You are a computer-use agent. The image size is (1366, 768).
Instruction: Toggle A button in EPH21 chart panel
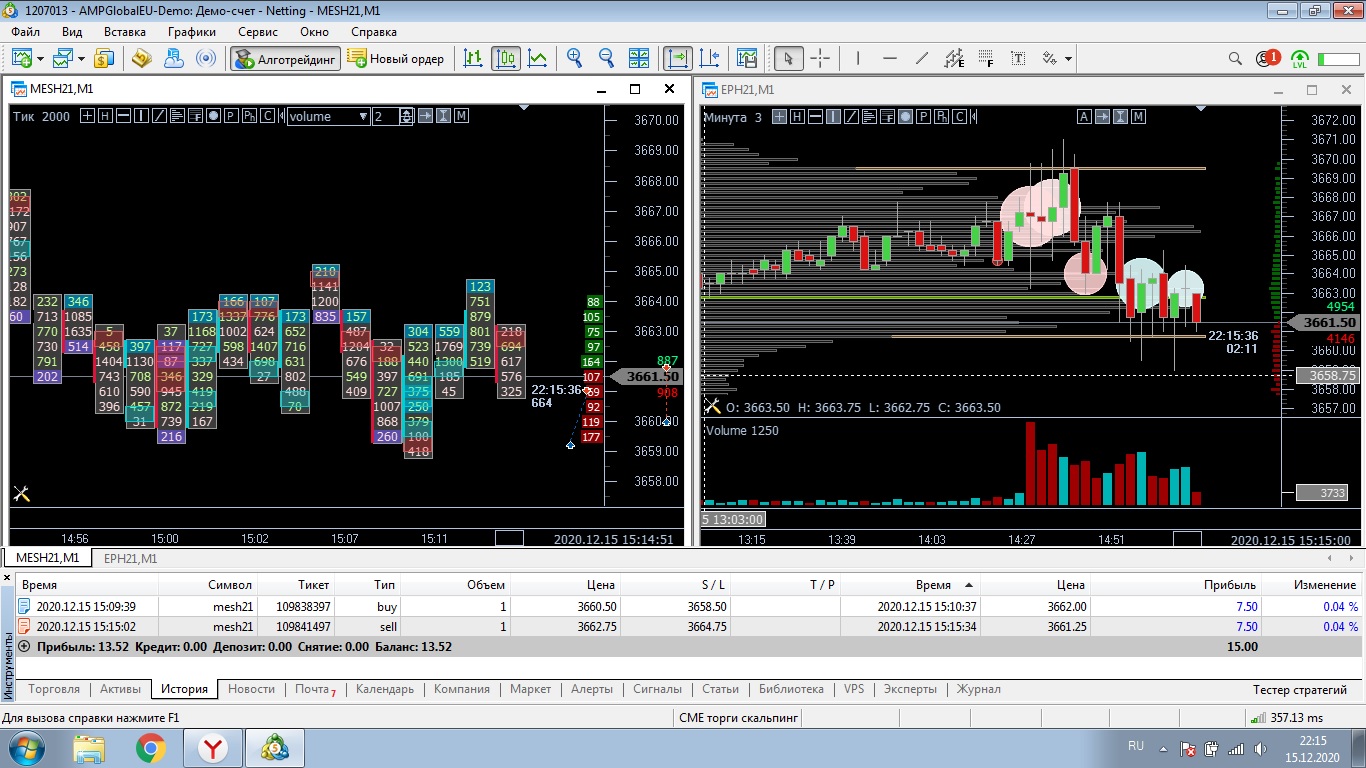click(1084, 117)
